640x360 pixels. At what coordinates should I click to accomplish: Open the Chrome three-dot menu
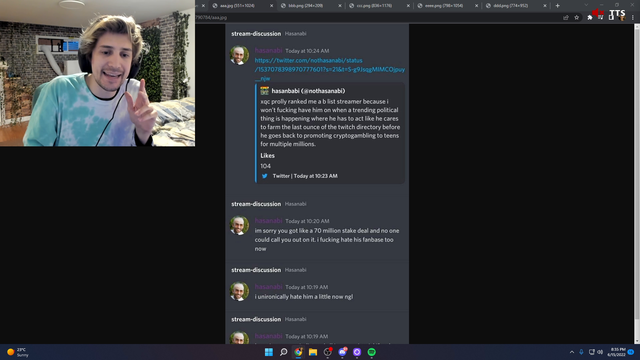pyautogui.click(x=633, y=18)
